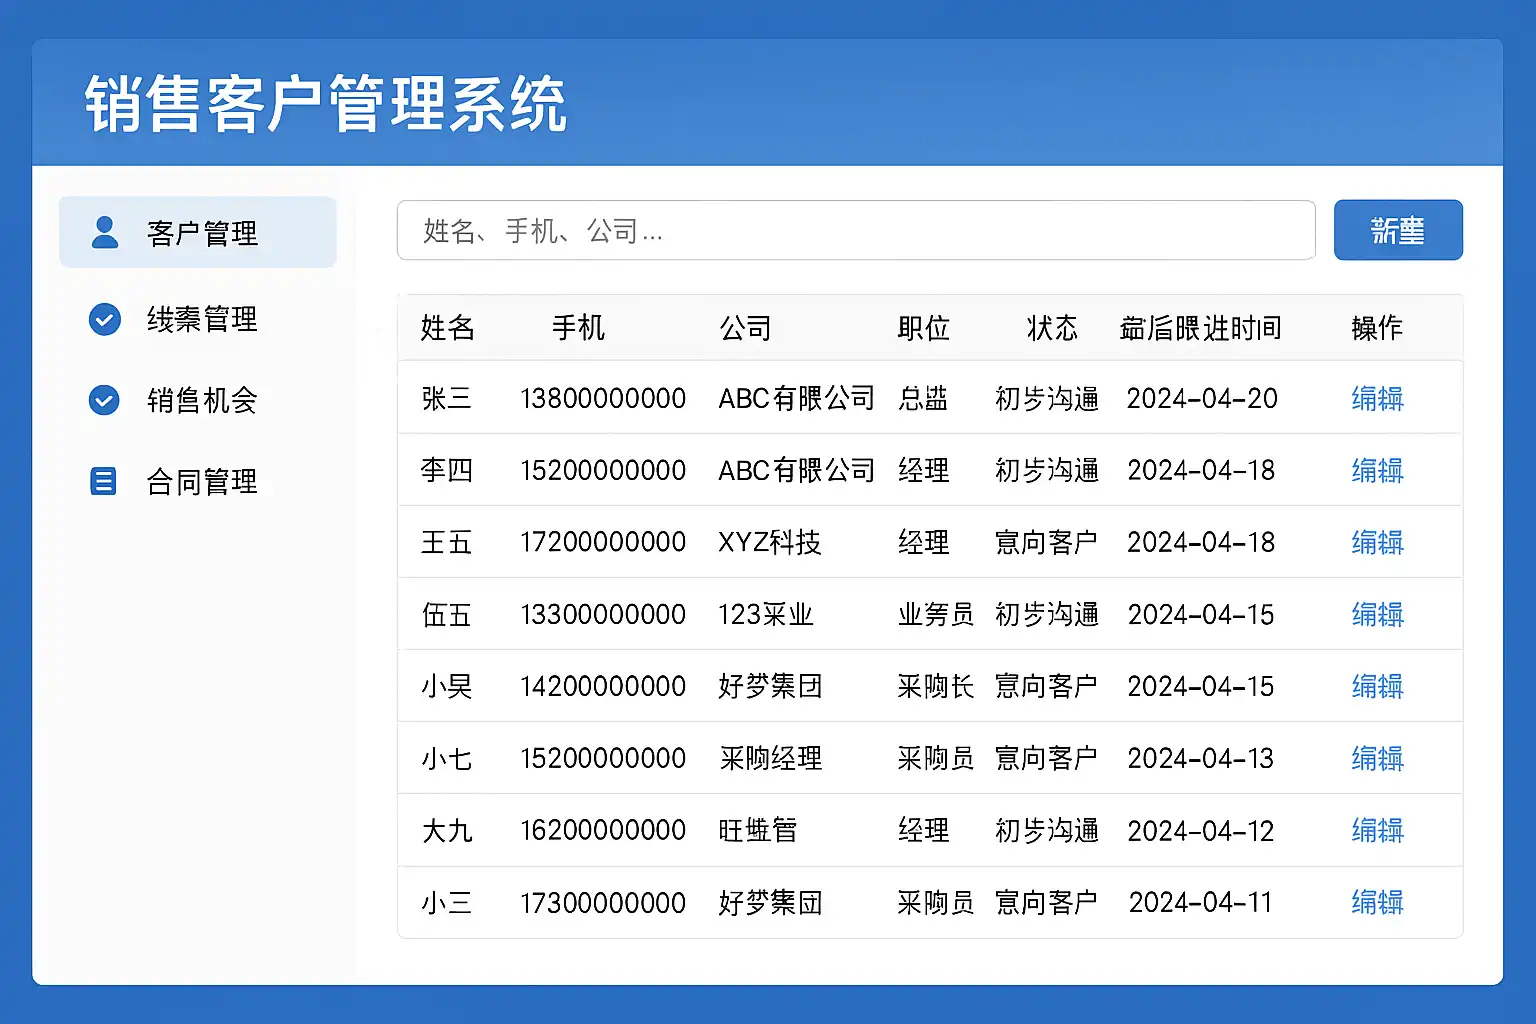Click phone number 13800000000
The width and height of the screenshot is (1536, 1024).
[603, 398]
